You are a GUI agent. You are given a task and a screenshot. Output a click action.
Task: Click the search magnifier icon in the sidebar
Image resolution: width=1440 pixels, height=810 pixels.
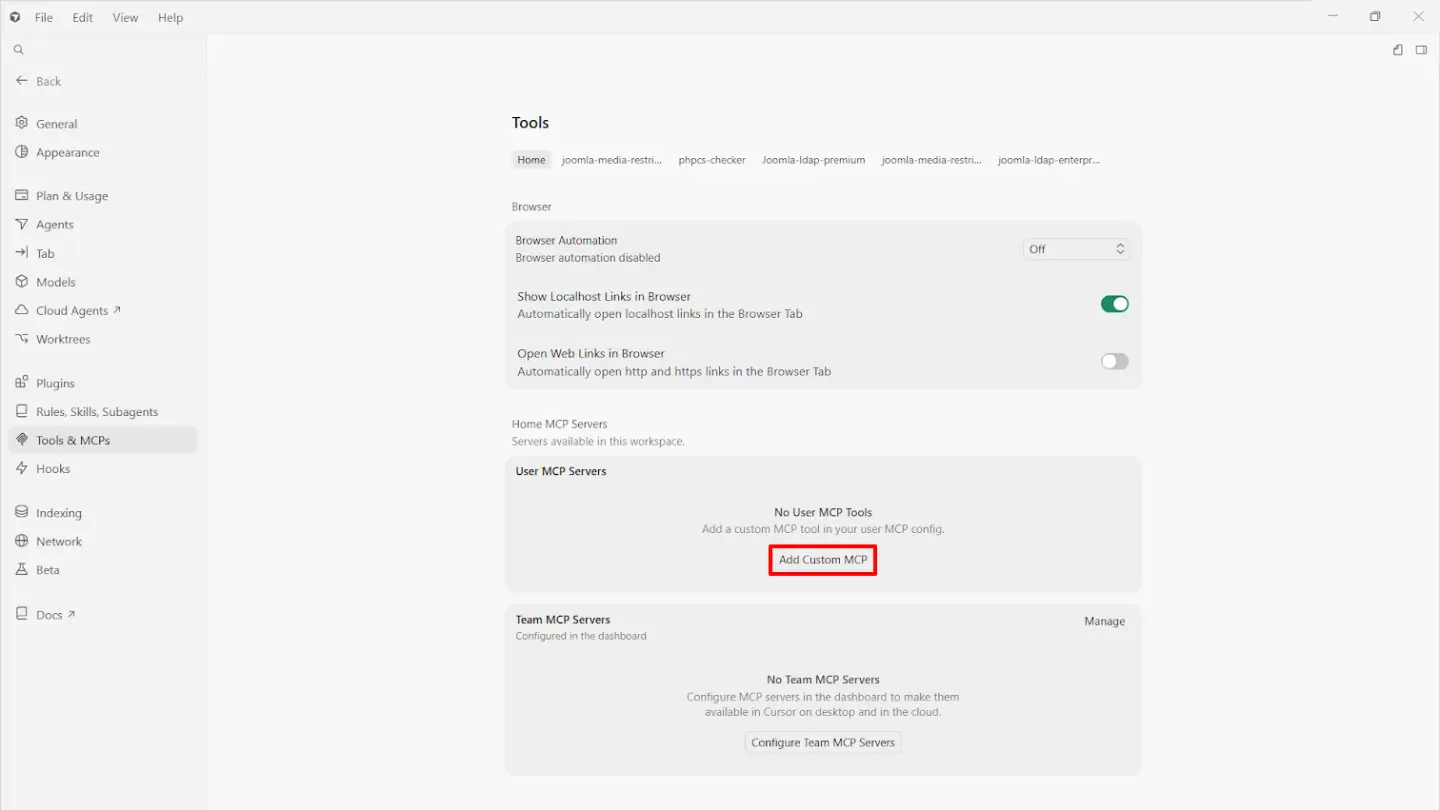[18, 49]
